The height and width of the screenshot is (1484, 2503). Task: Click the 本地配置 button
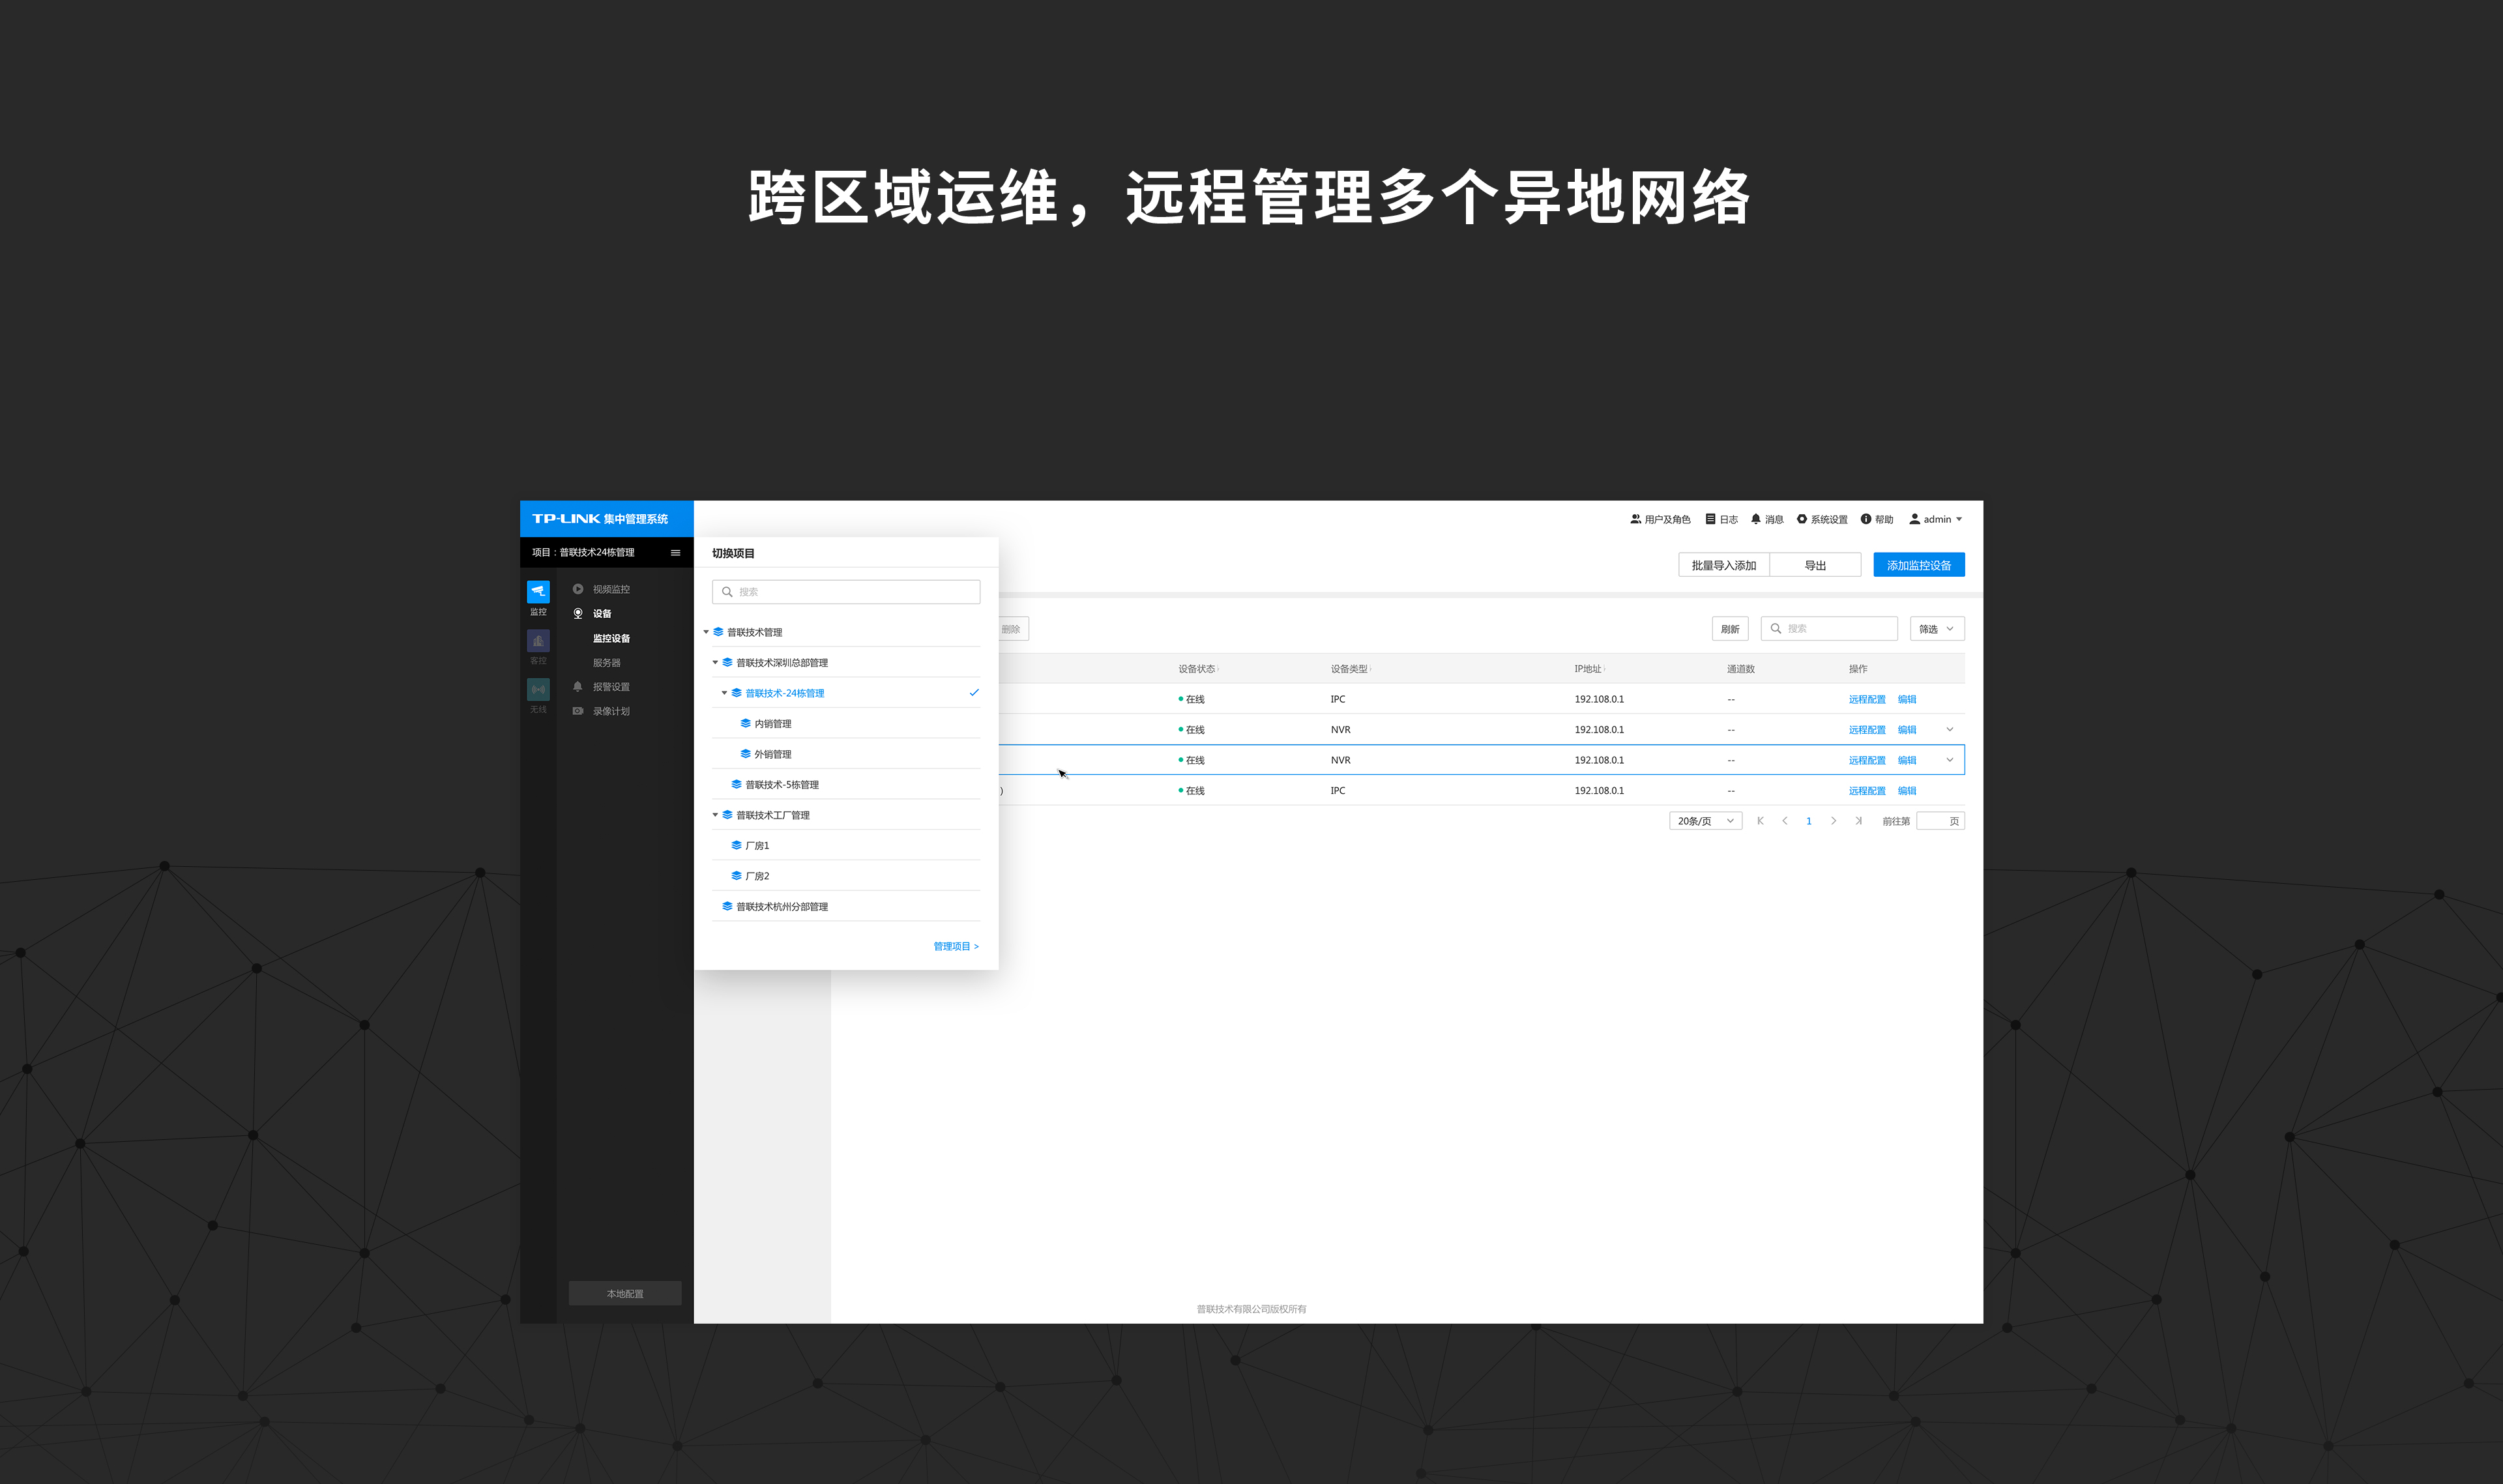[625, 1293]
